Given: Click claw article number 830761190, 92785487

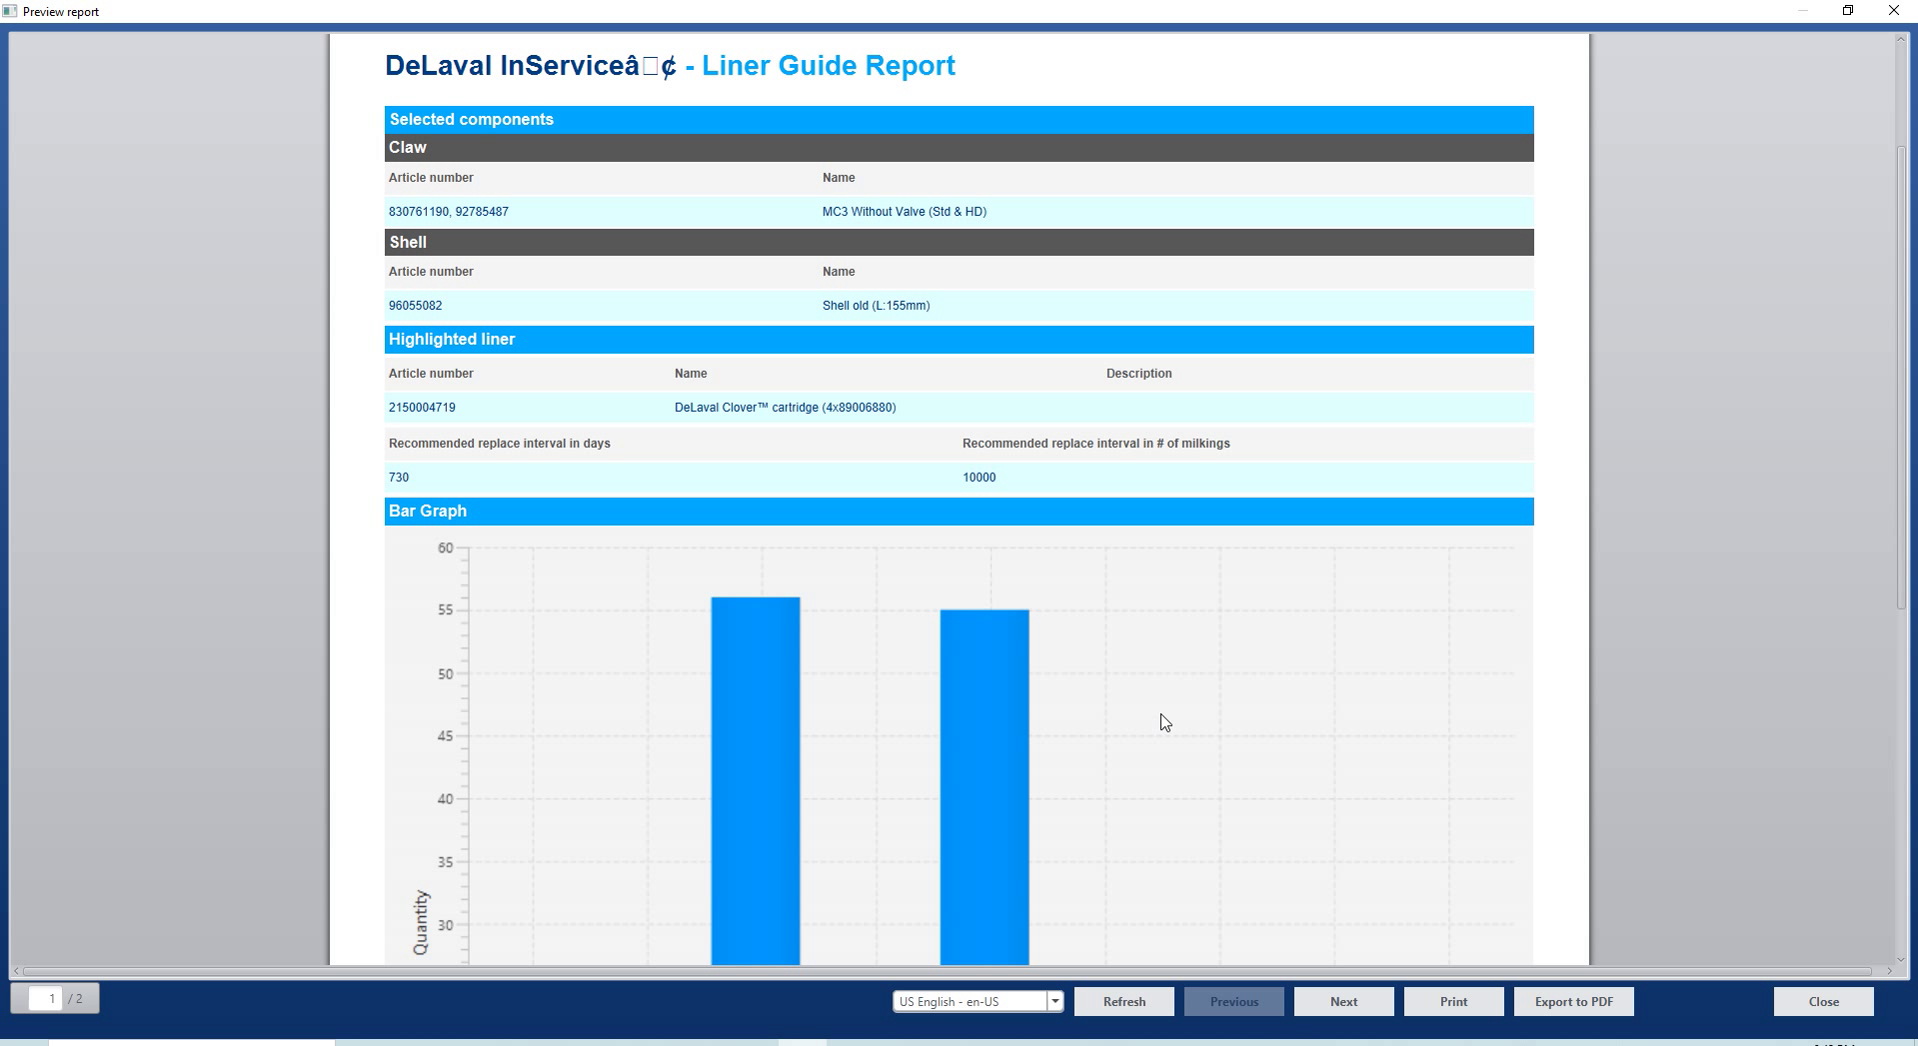Looking at the screenshot, I should coord(448,212).
